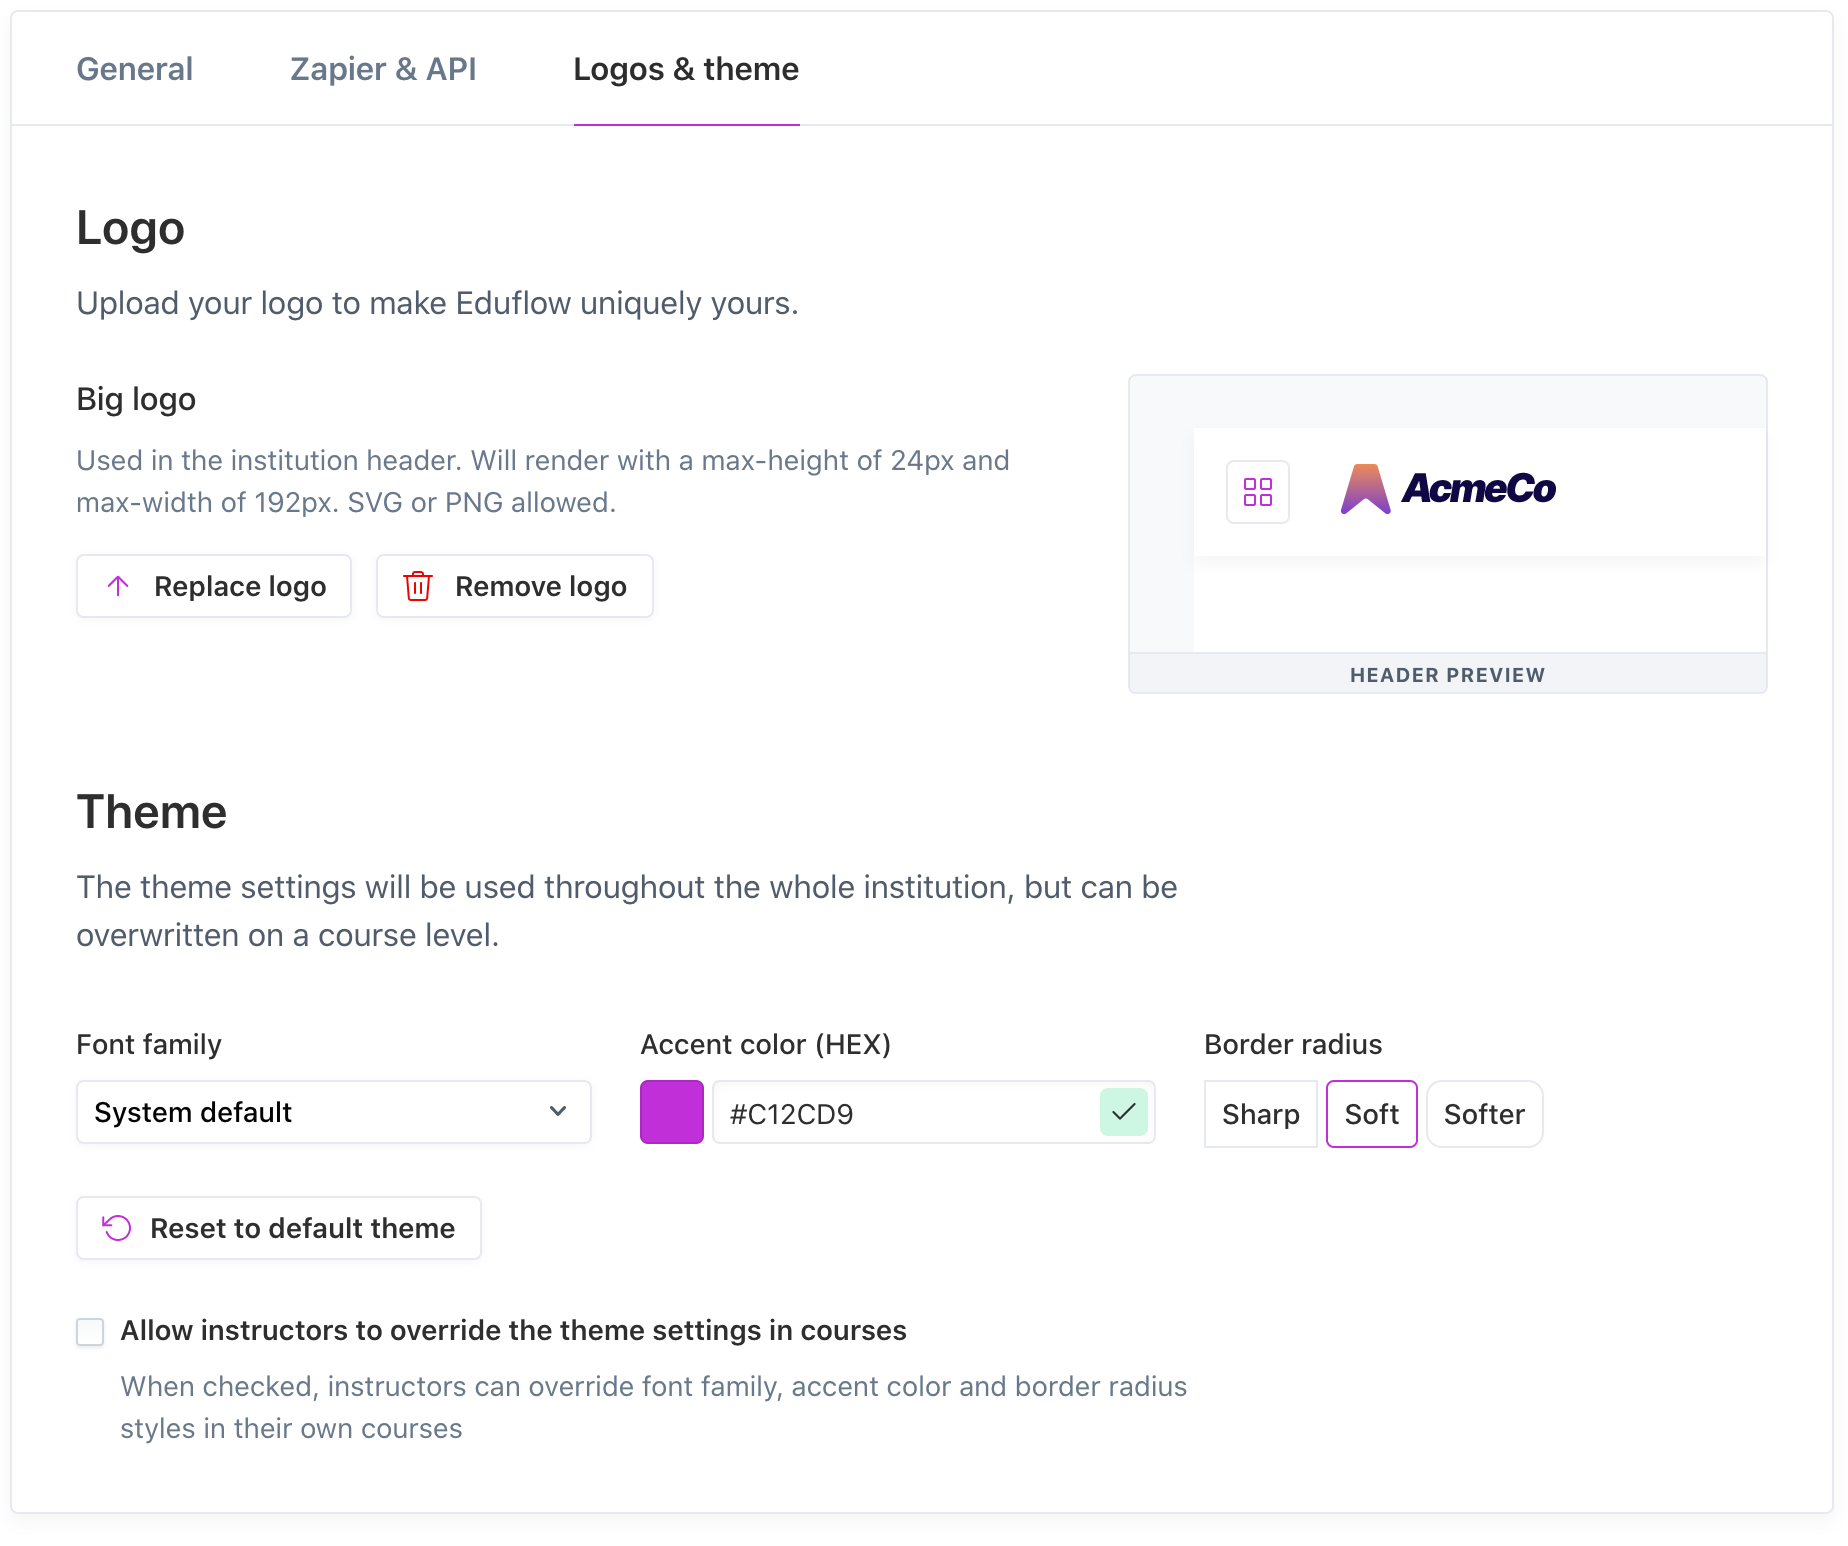Click Reset to default theme button
This screenshot has width=1848, height=1546.
(279, 1228)
